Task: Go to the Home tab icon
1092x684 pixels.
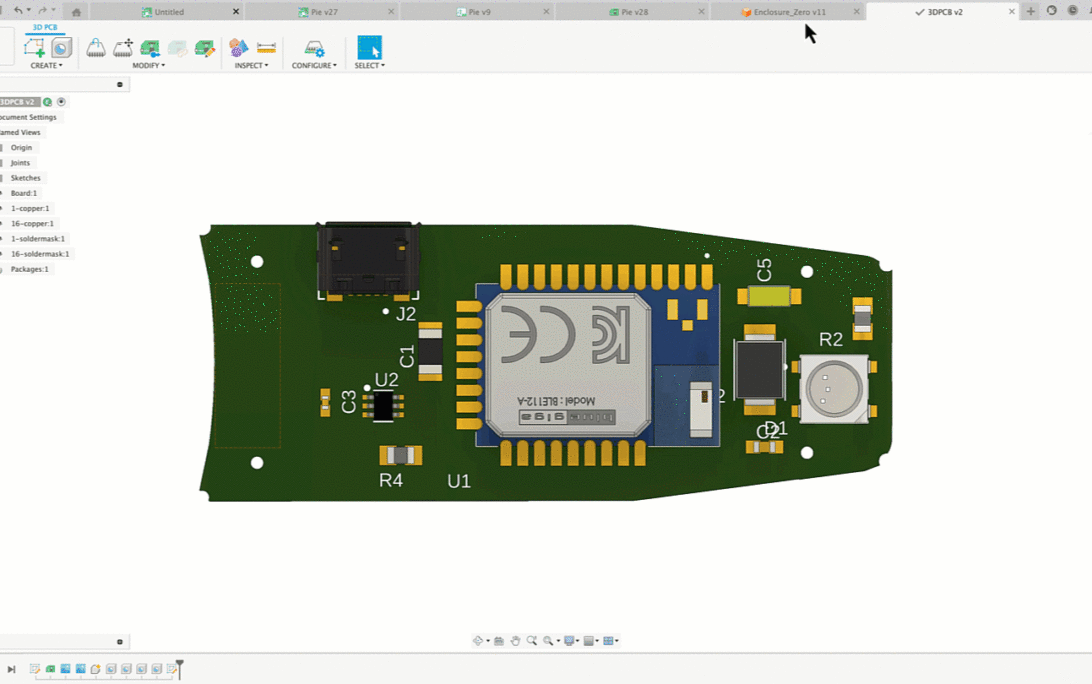Action: [76, 12]
